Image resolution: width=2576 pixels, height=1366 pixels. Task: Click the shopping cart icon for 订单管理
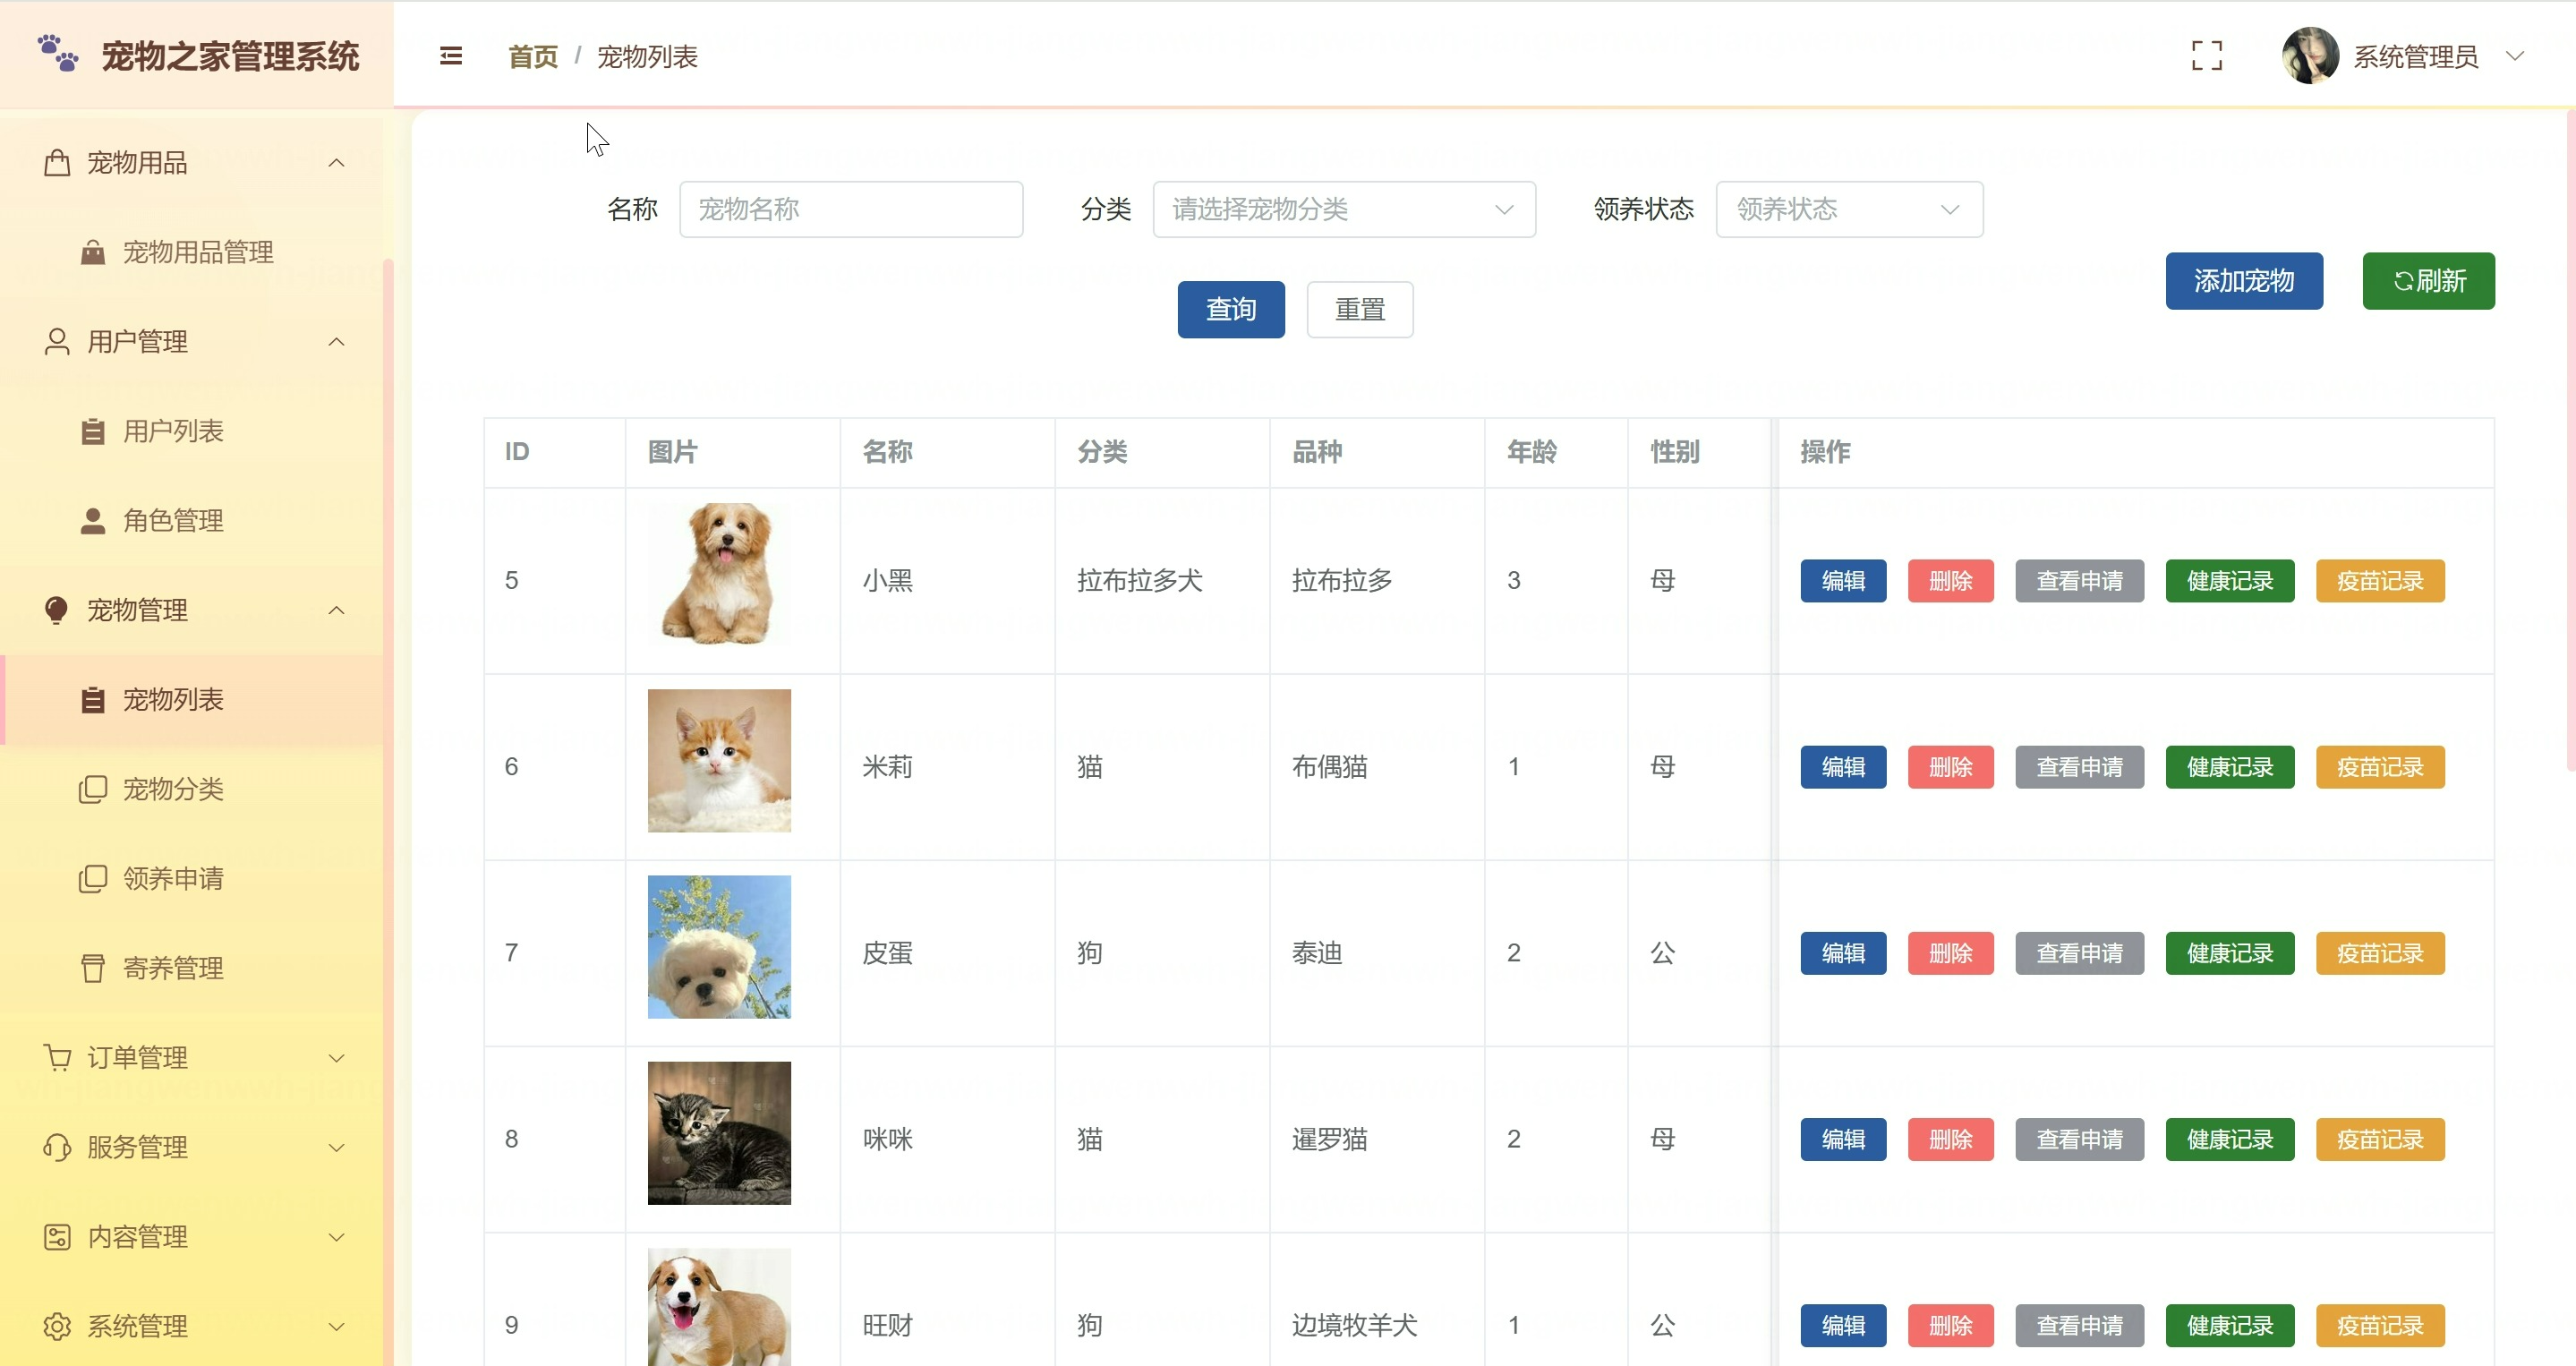coord(57,1057)
